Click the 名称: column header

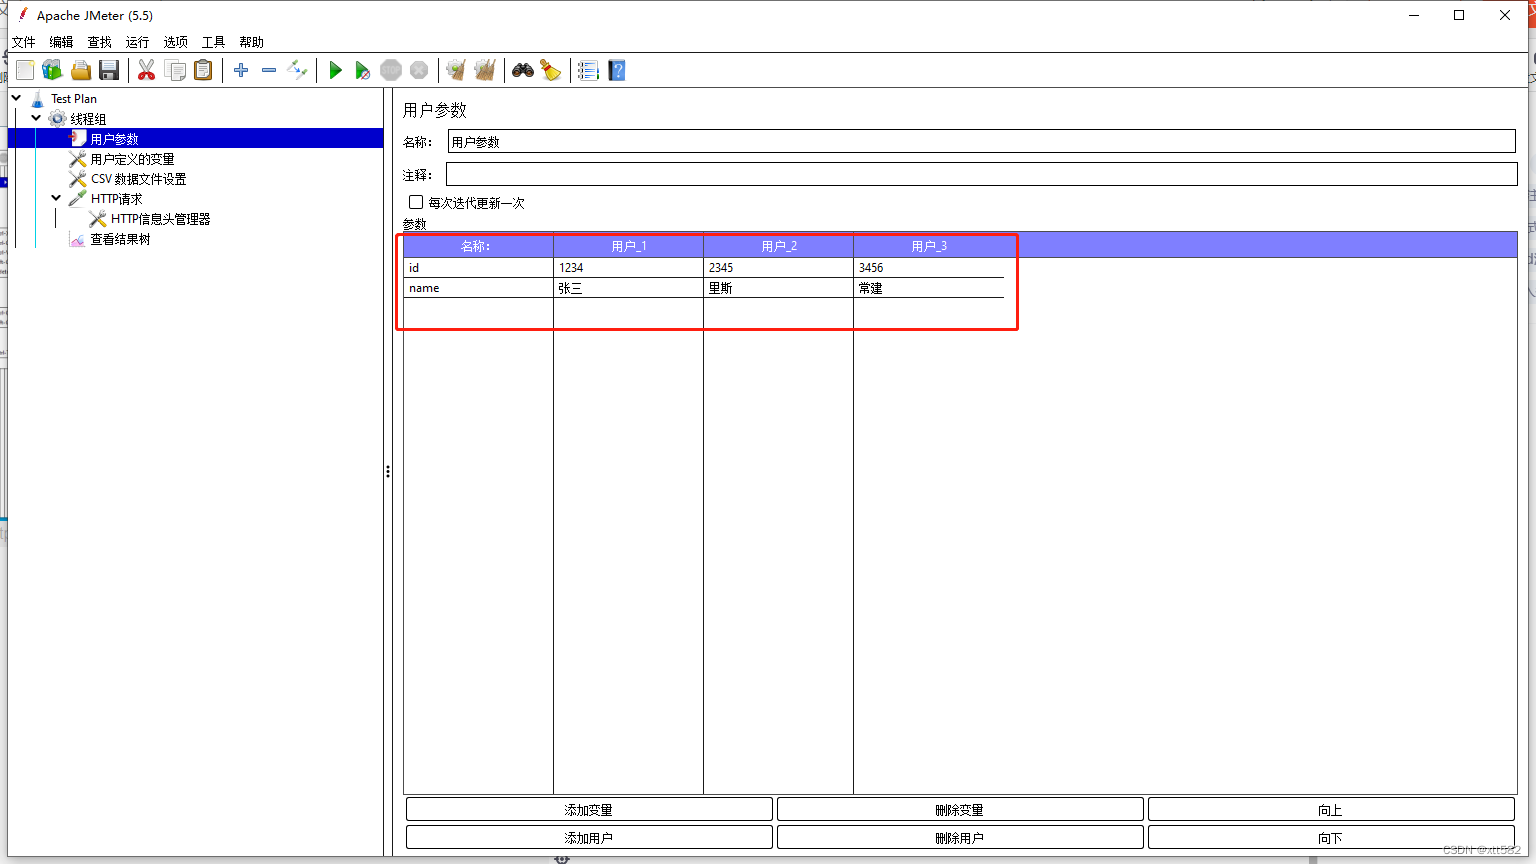coord(478,245)
